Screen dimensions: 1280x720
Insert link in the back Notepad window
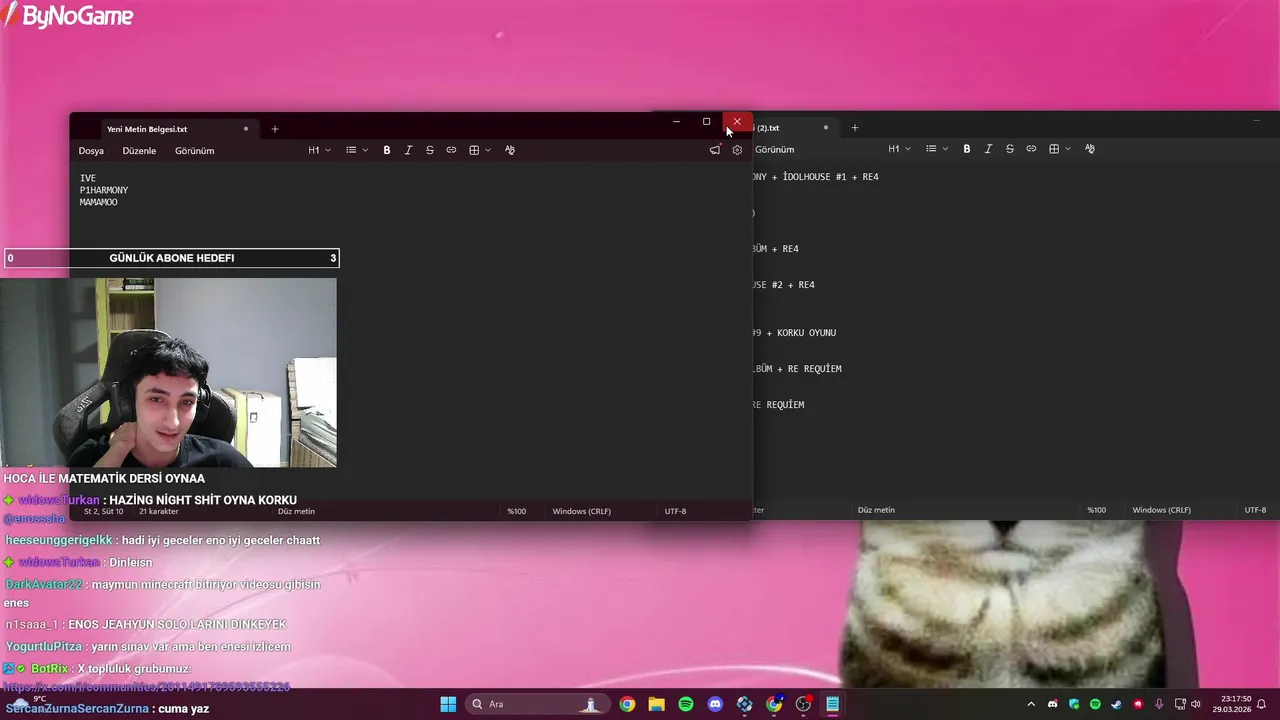(1031, 149)
